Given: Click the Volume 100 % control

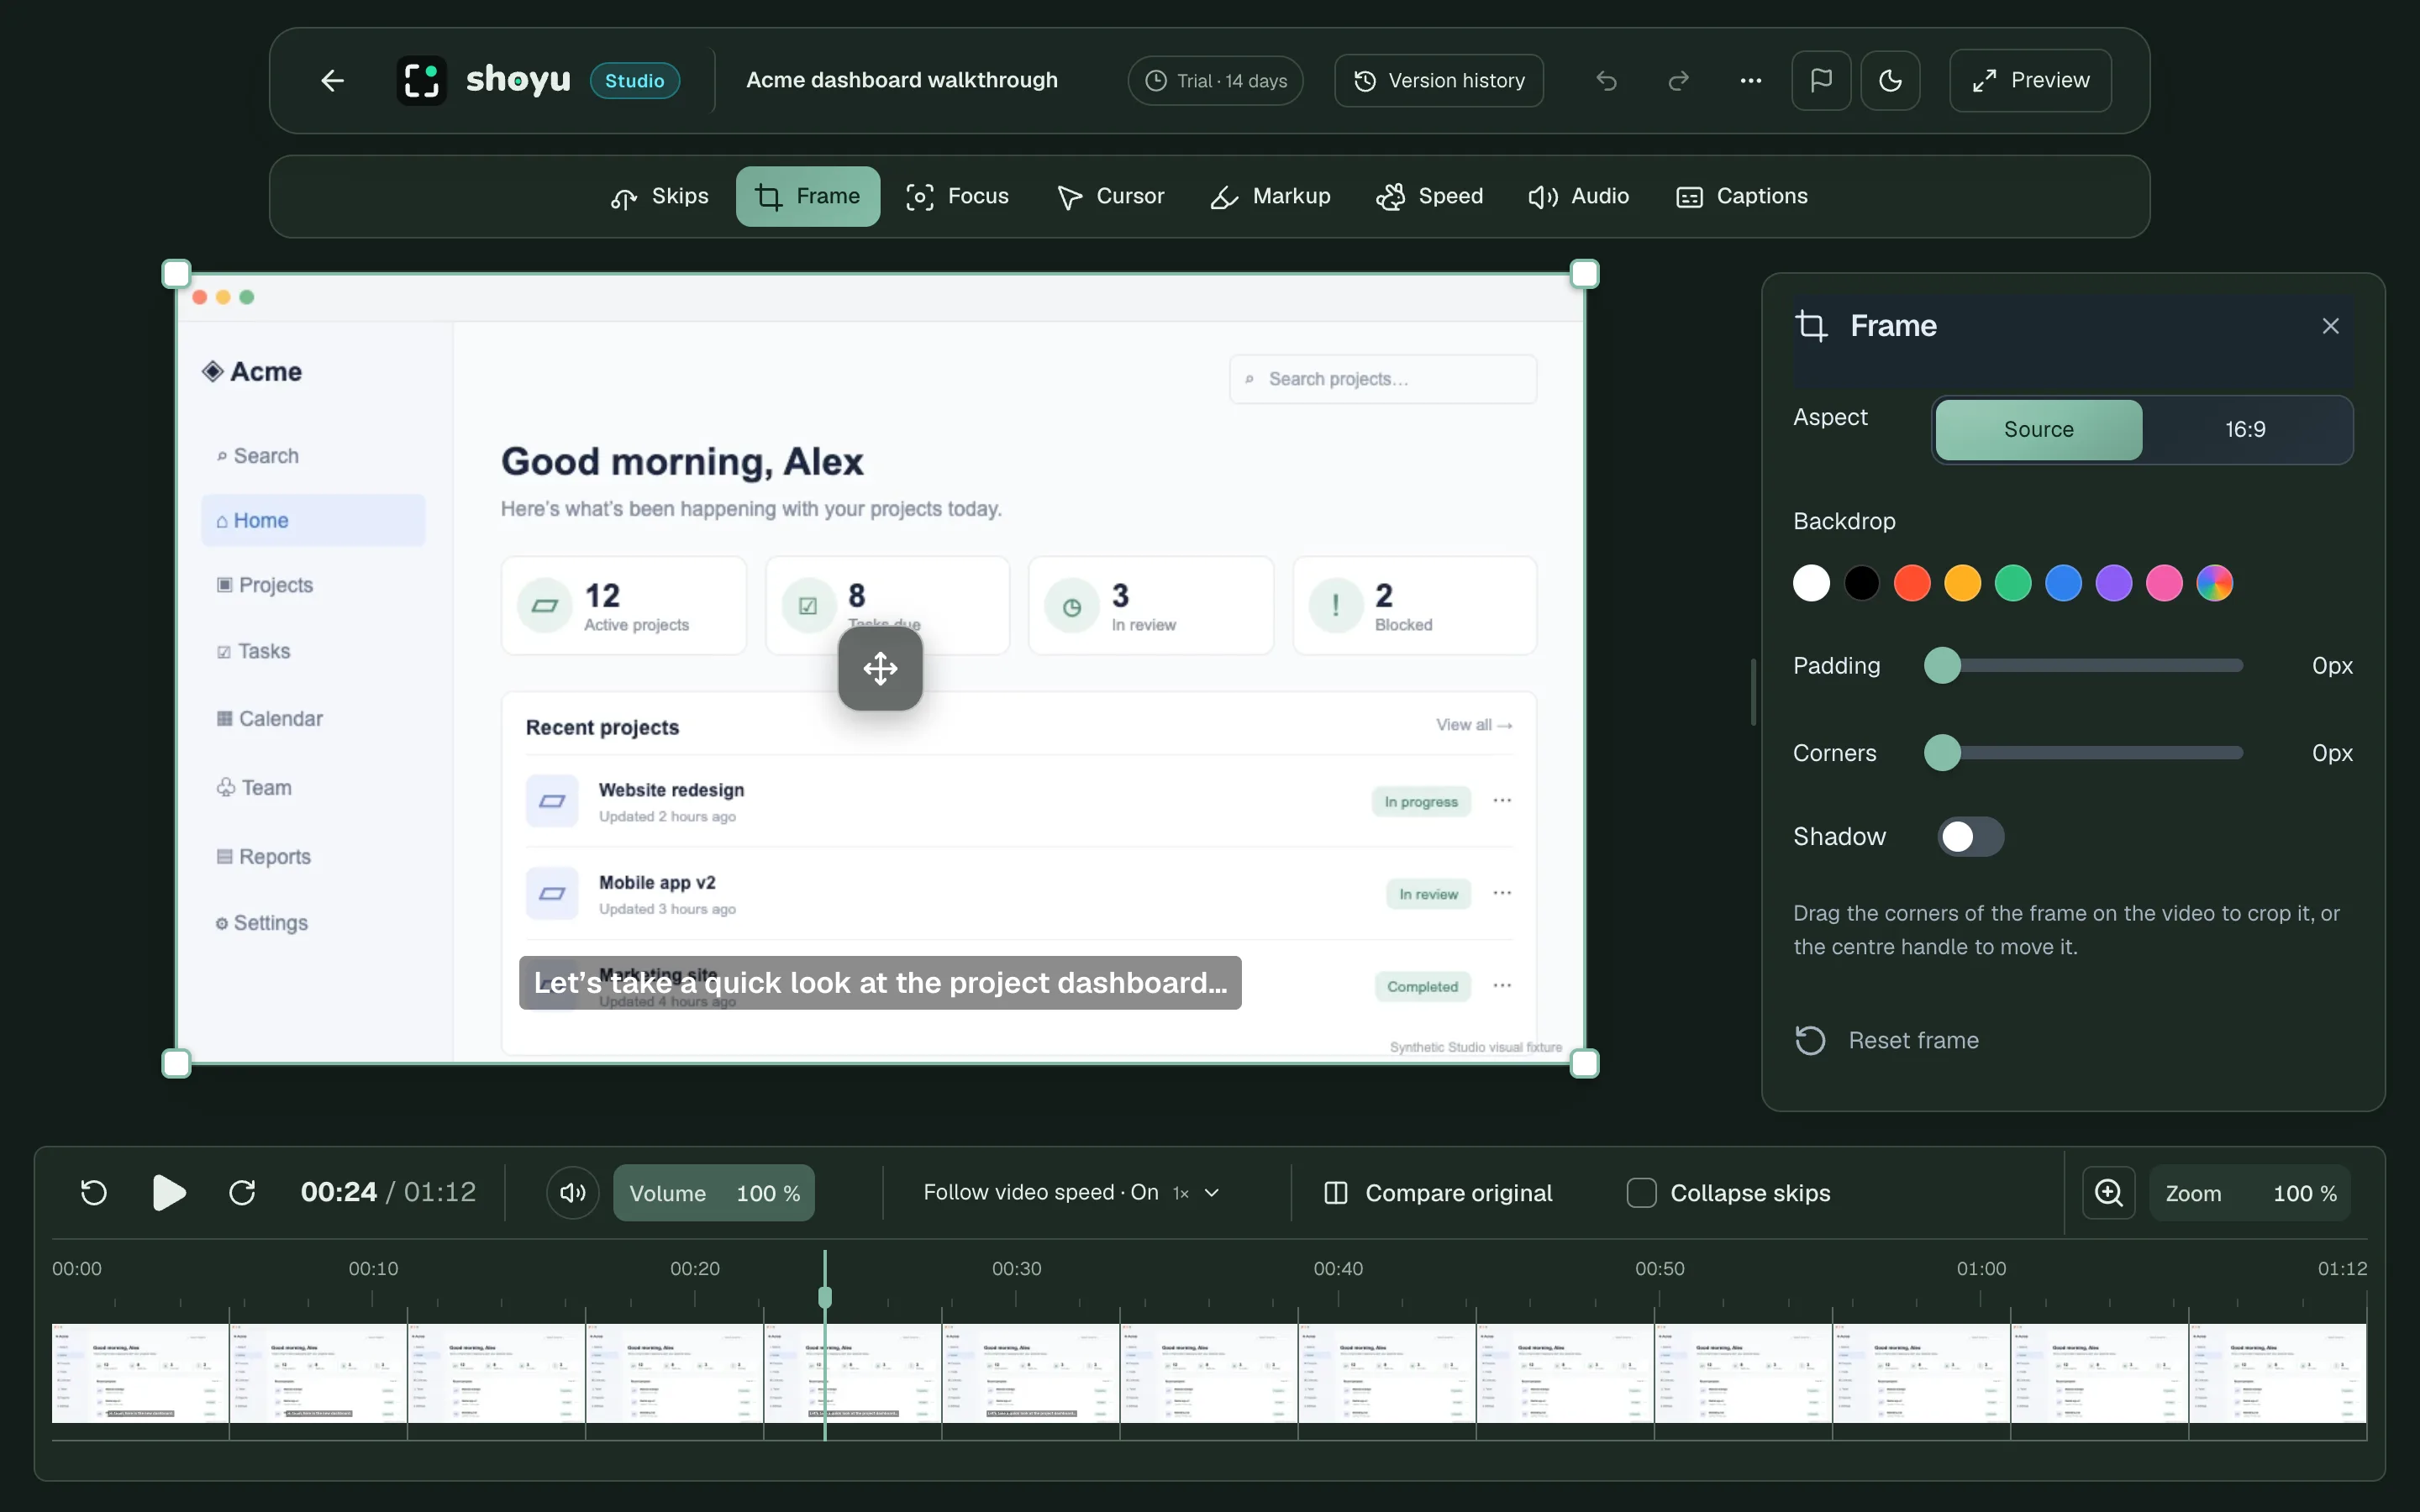Looking at the screenshot, I should point(714,1192).
